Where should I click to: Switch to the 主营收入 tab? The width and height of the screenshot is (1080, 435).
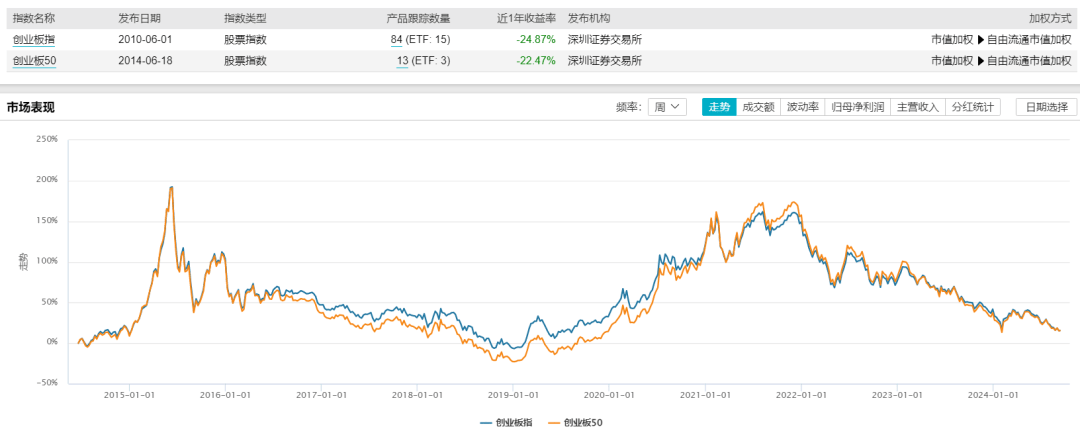pyautogui.click(x=917, y=107)
